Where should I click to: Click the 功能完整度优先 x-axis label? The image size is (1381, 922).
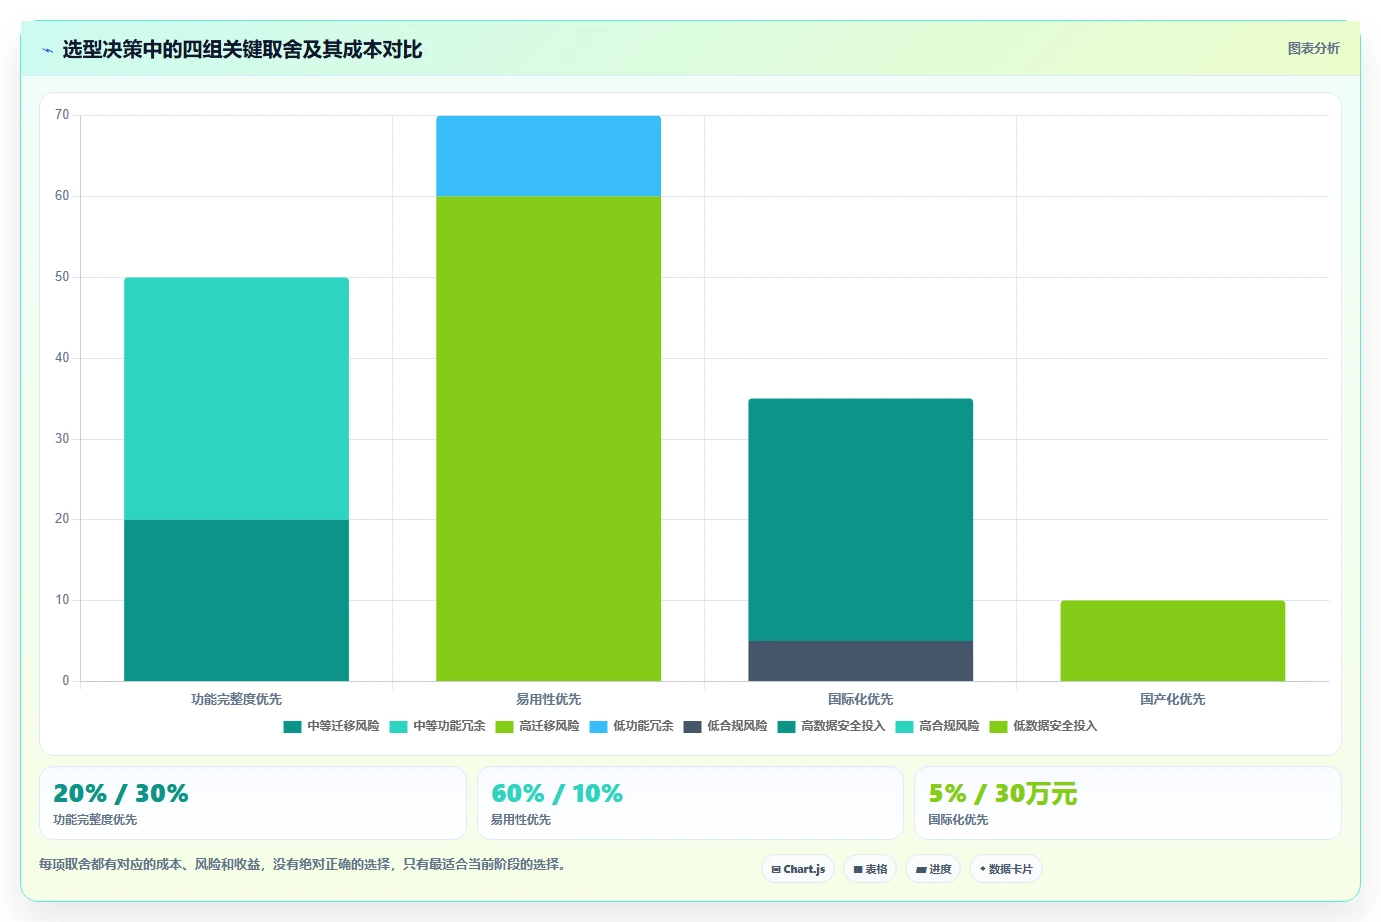pos(236,699)
